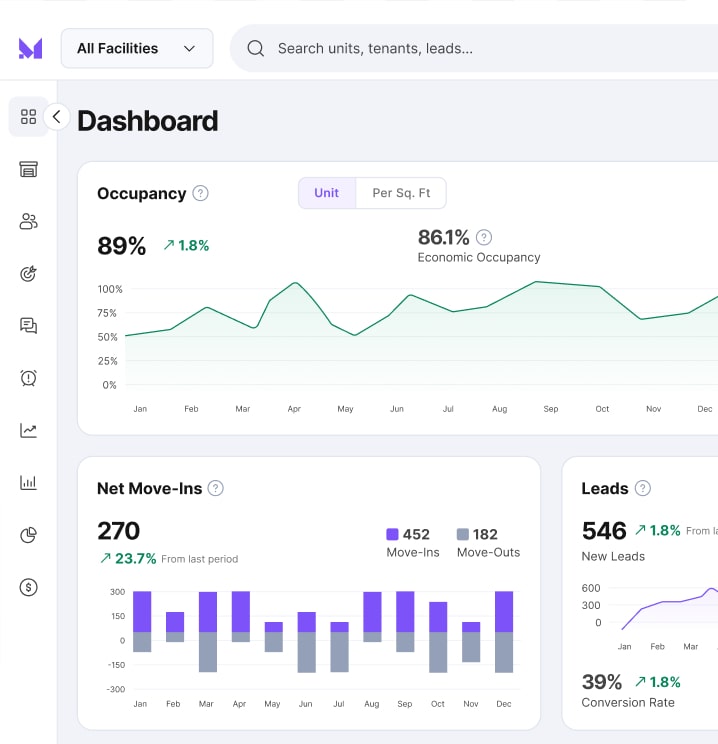Open the bar chart reports icon in sidebar

[x=28, y=483]
